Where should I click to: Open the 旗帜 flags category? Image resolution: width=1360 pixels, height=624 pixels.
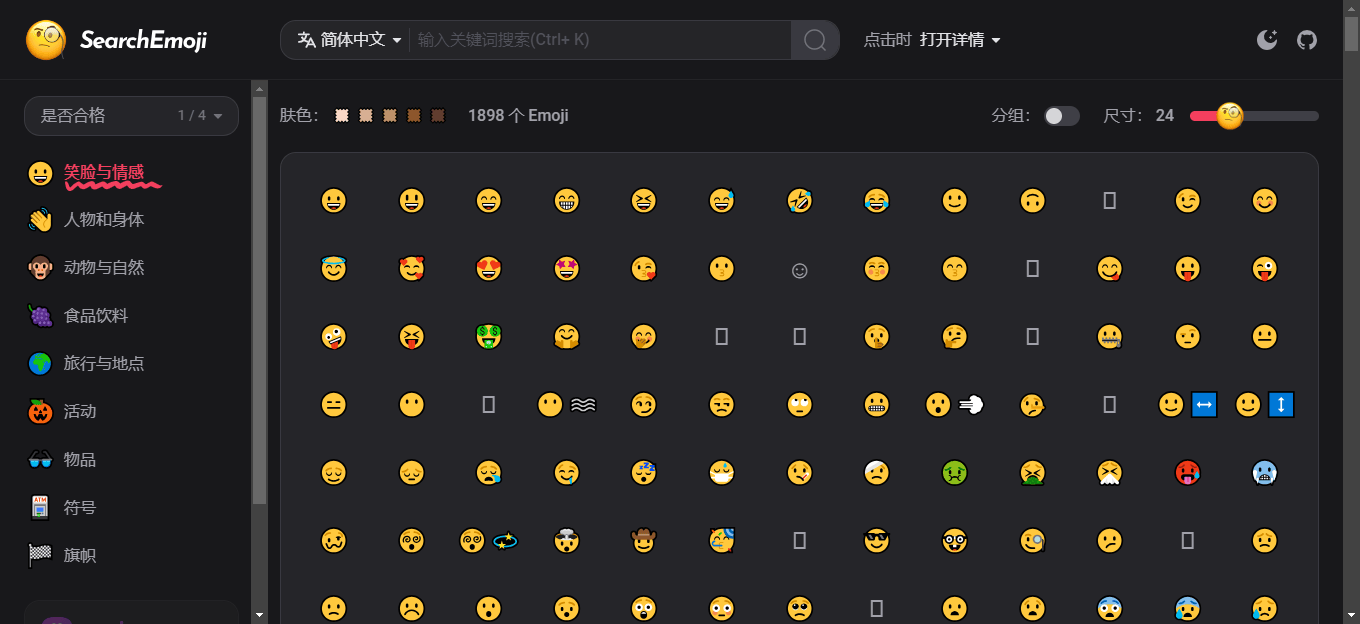[80, 556]
